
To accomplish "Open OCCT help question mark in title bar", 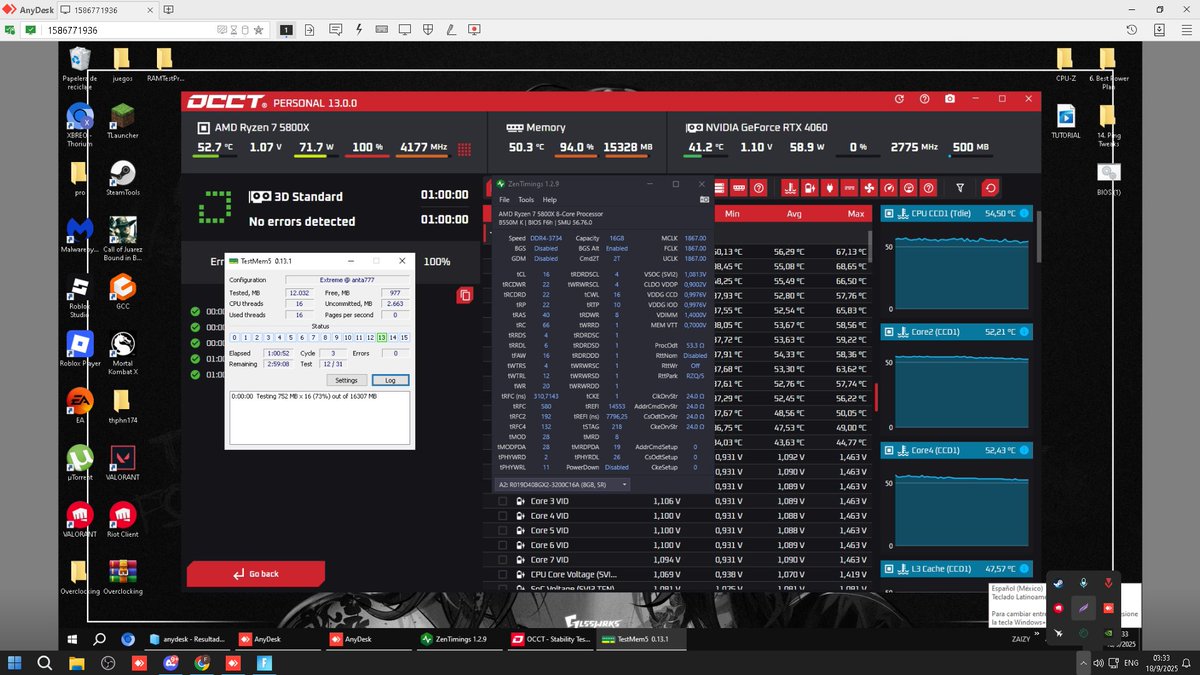I will coord(924,99).
